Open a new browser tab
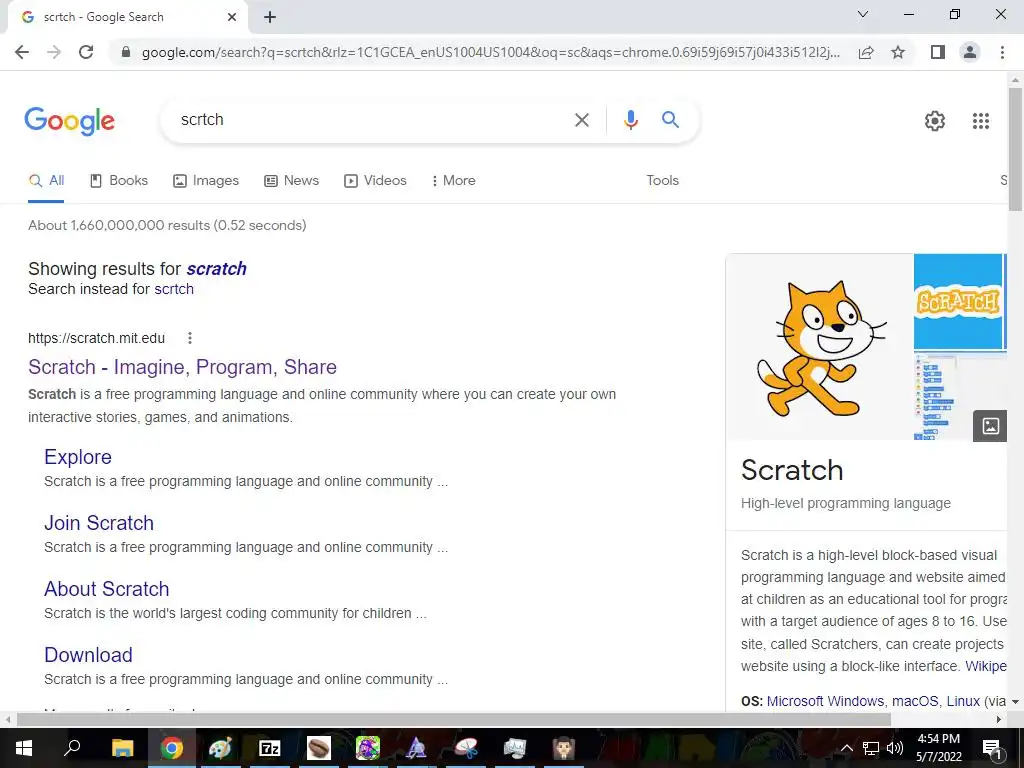This screenshot has height=768, width=1024. [270, 17]
